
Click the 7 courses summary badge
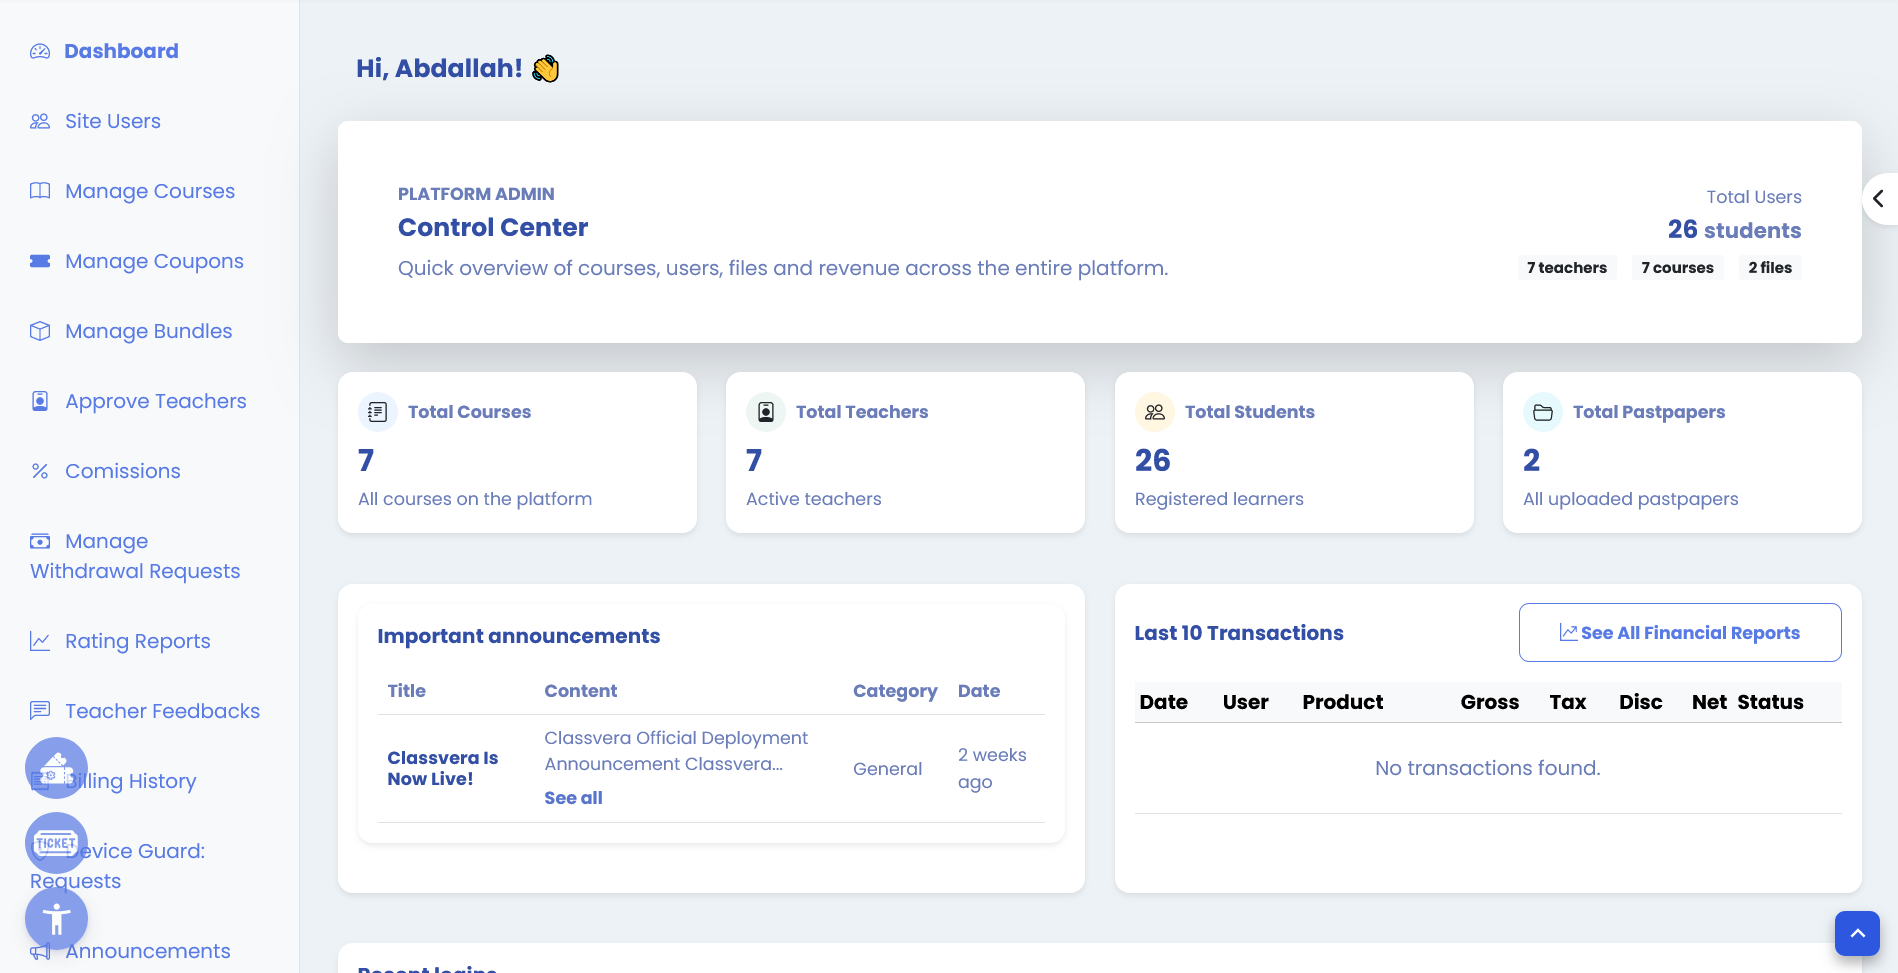coord(1677,267)
